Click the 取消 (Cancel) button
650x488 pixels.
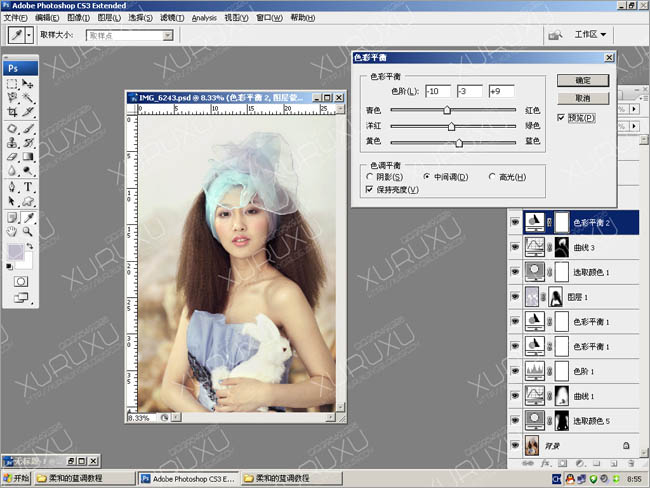click(583, 98)
